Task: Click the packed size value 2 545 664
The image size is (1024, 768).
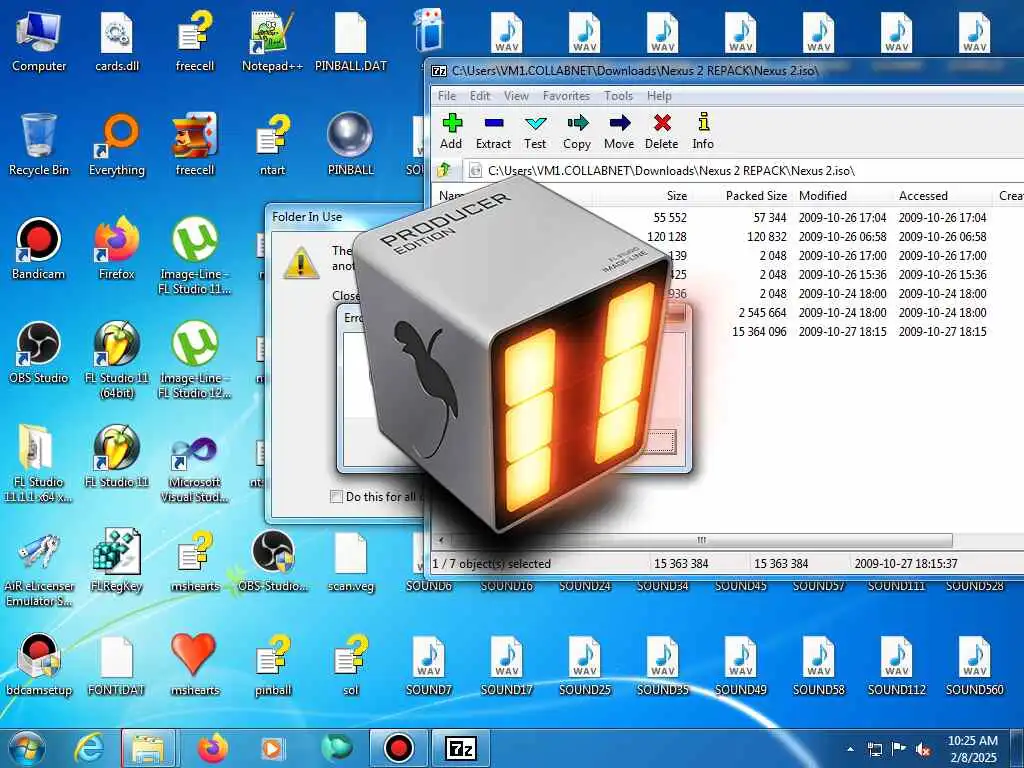Action: coord(762,312)
